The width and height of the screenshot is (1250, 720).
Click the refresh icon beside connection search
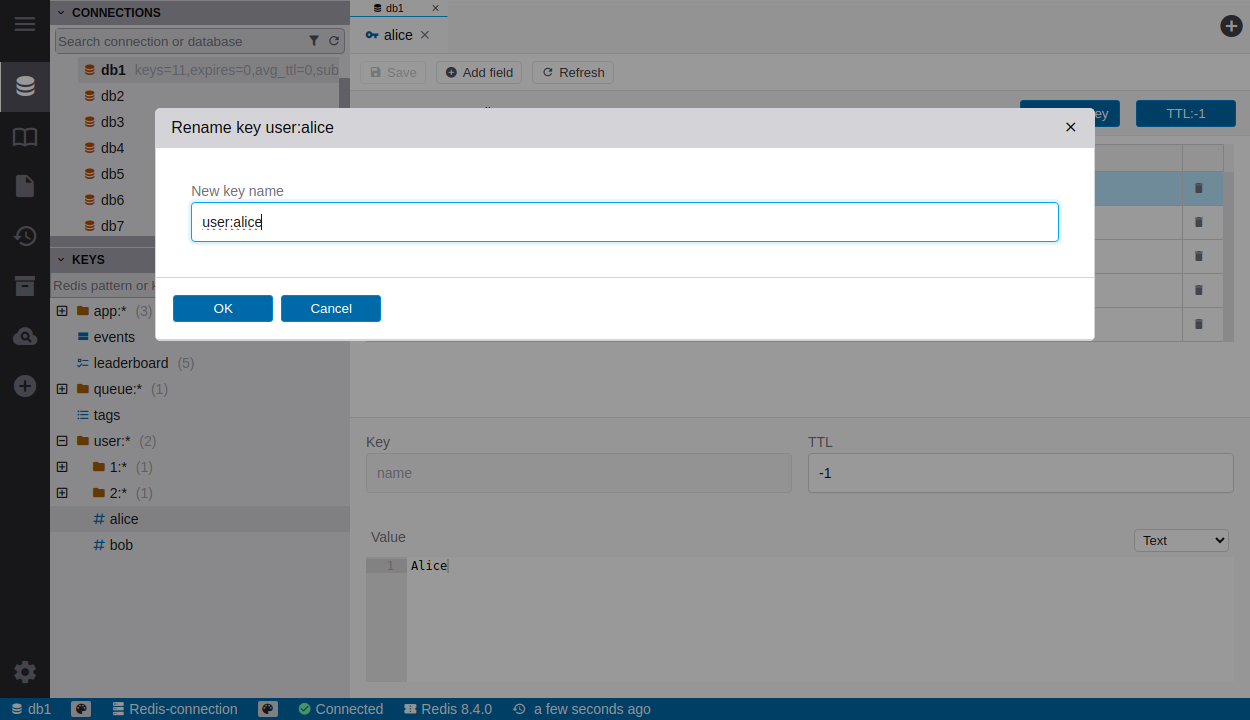point(334,41)
